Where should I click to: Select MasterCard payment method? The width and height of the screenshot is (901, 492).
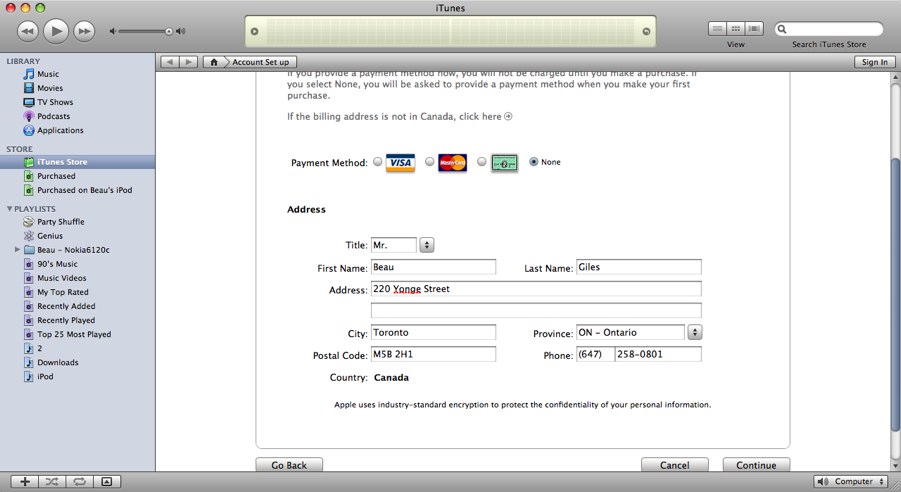(430, 162)
